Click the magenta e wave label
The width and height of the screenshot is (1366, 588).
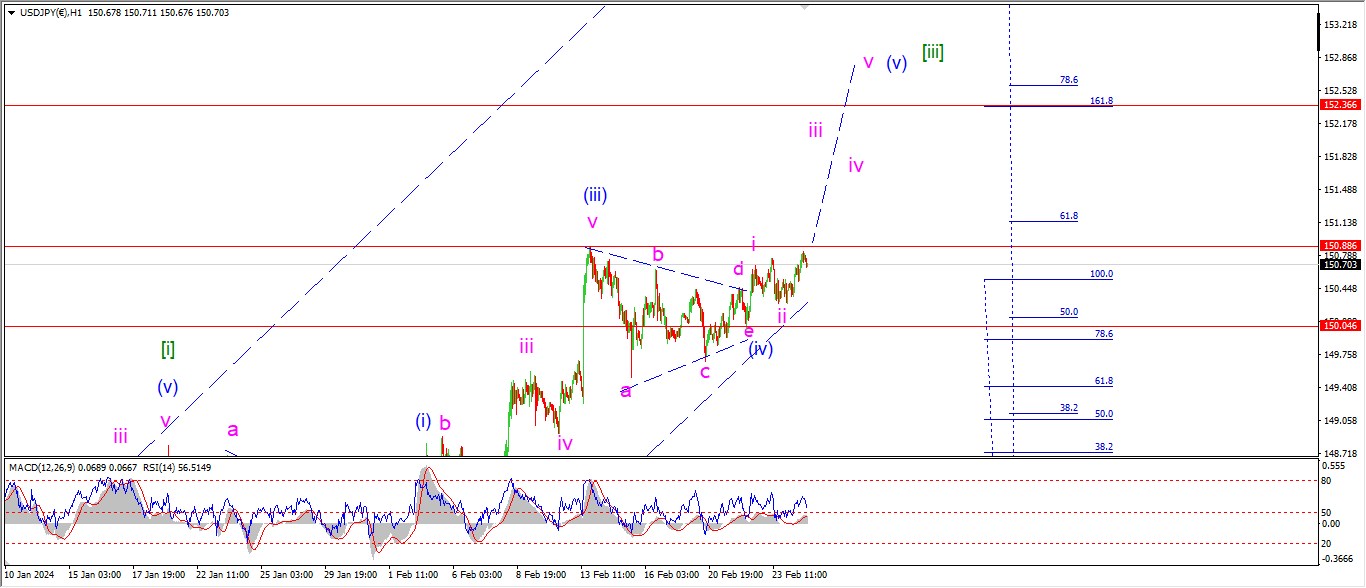749,331
